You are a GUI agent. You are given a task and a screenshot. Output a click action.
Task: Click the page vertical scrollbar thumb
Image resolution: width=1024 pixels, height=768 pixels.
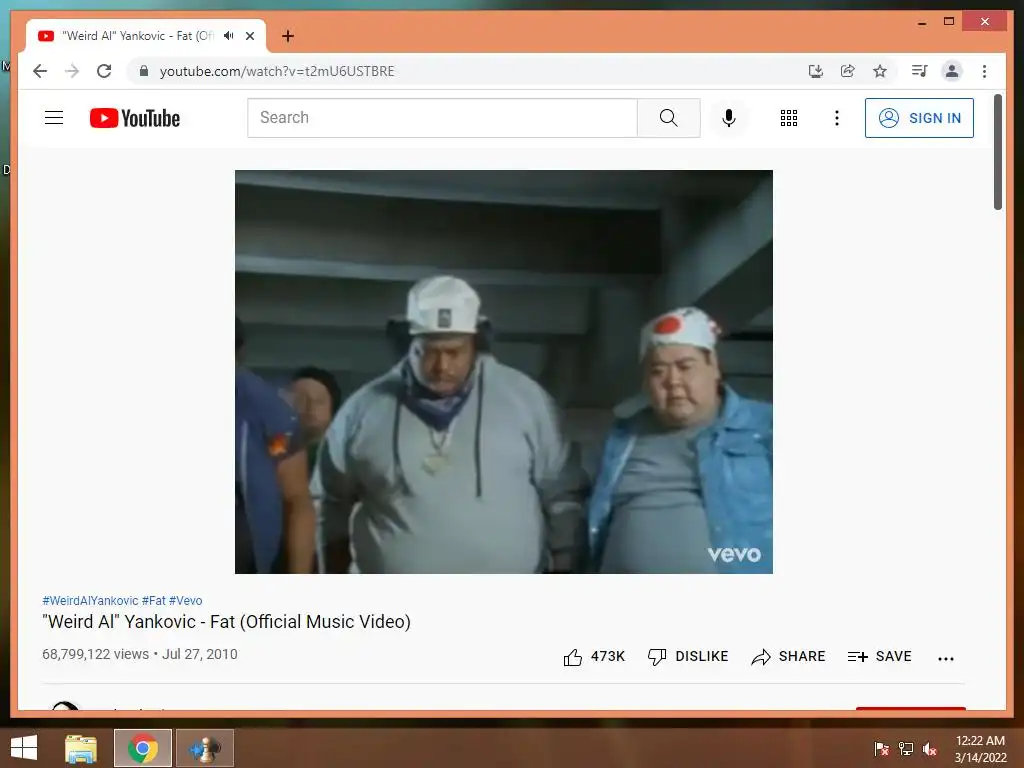pyautogui.click(x=998, y=152)
